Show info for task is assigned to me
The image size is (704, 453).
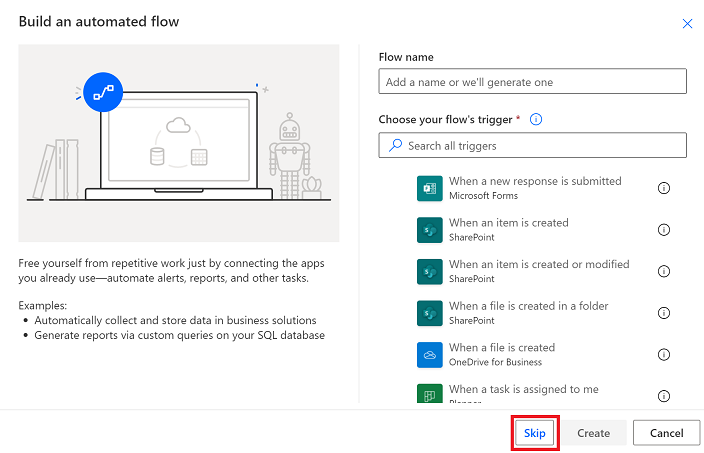664,396
